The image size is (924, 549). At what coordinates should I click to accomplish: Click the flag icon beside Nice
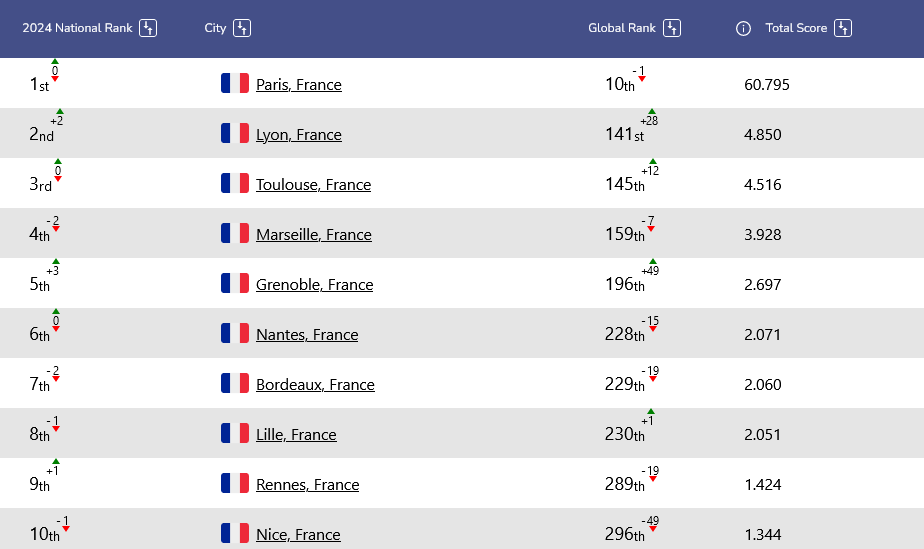tap(235, 533)
